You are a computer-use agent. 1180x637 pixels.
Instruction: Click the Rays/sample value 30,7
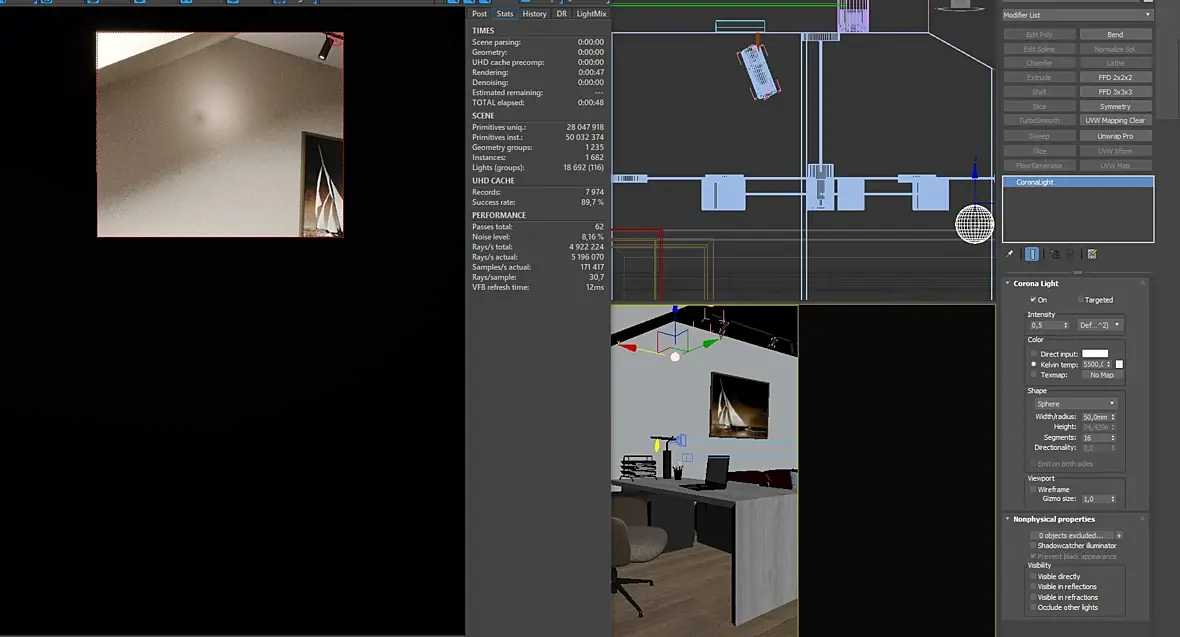point(596,278)
